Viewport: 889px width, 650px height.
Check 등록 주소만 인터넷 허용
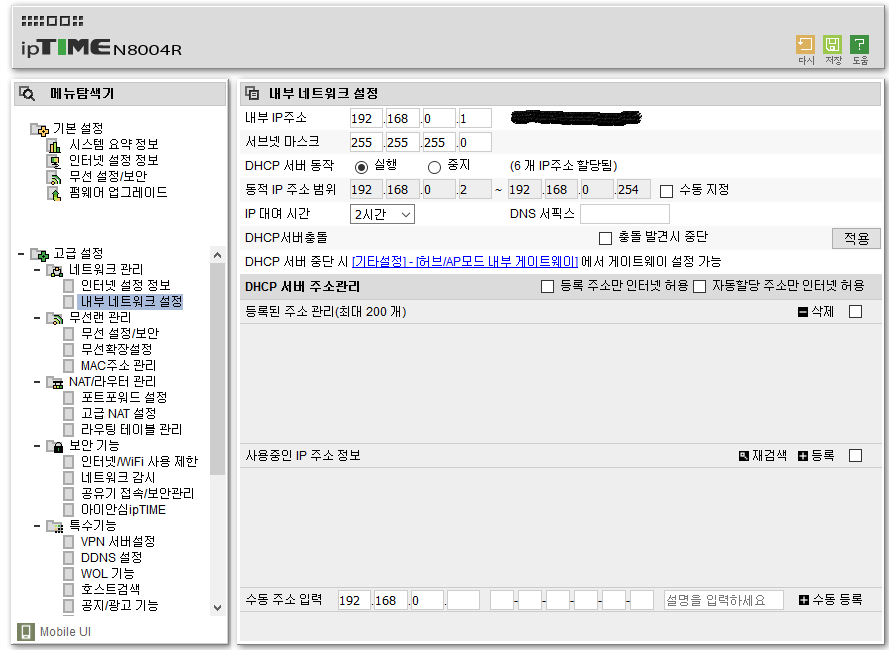pyautogui.click(x=548, y=286)
